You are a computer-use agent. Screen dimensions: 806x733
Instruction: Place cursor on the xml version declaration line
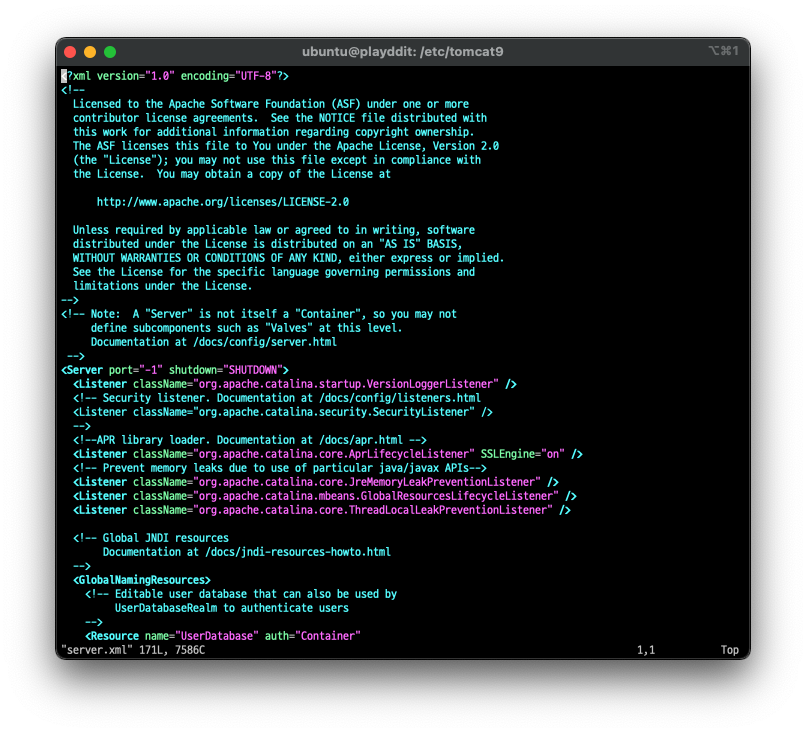click(x=175, y=76)
